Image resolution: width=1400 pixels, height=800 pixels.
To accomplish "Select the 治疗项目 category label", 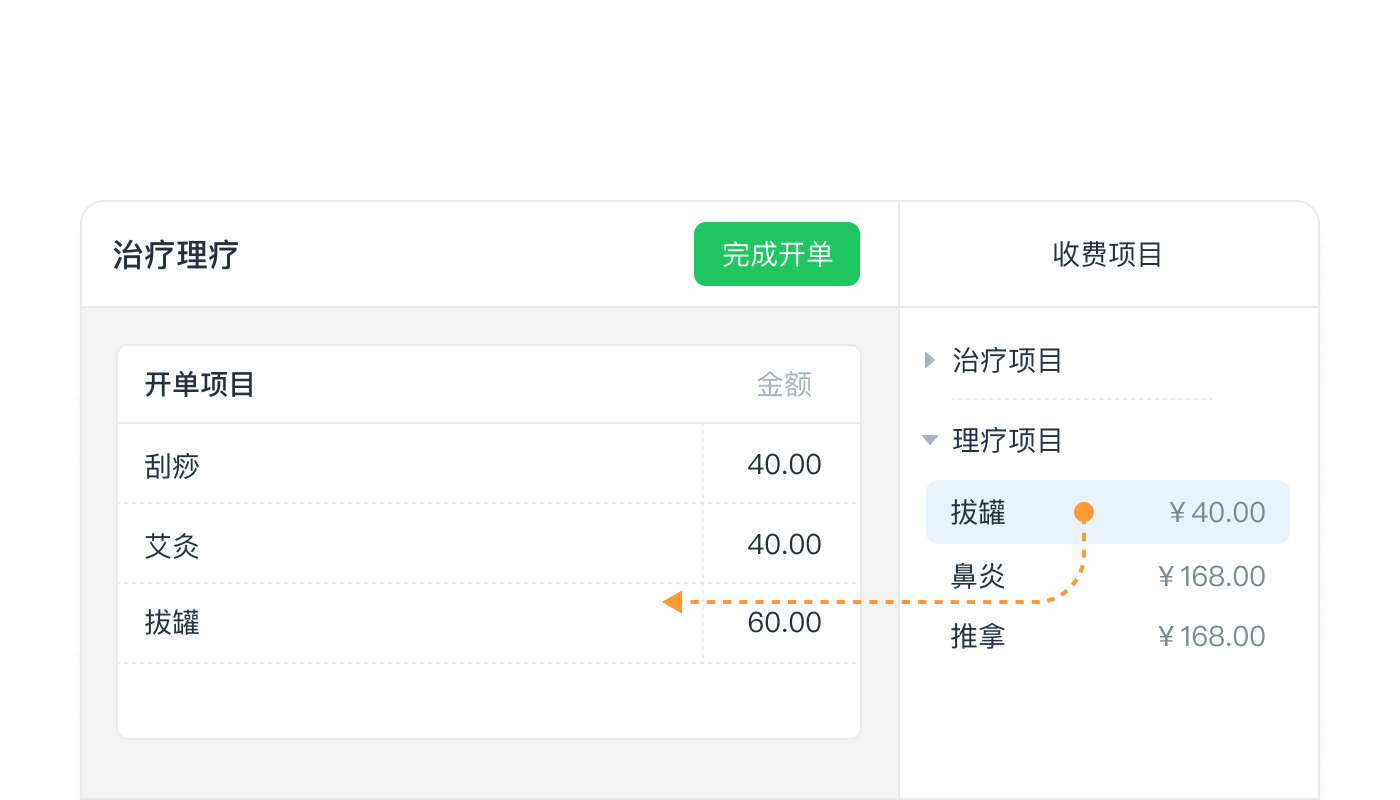I will pyautogui.click(x=1007, y=360).
